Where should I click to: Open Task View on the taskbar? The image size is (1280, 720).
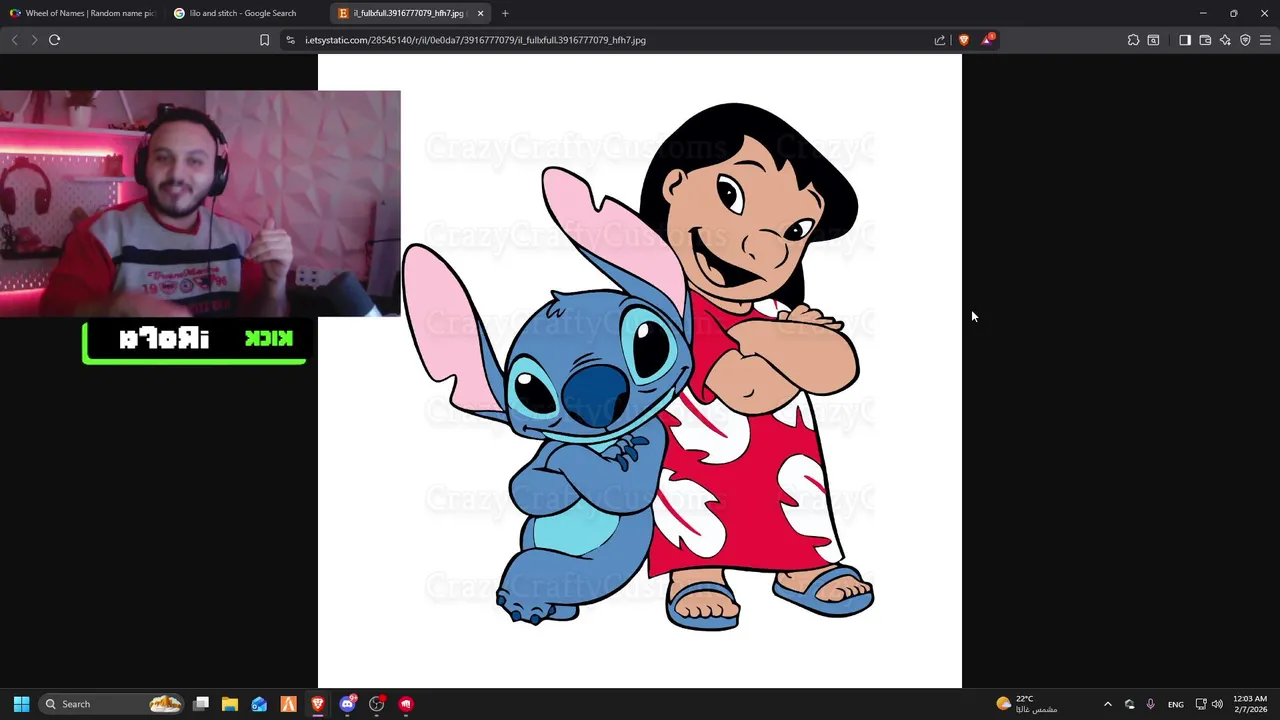201,704
